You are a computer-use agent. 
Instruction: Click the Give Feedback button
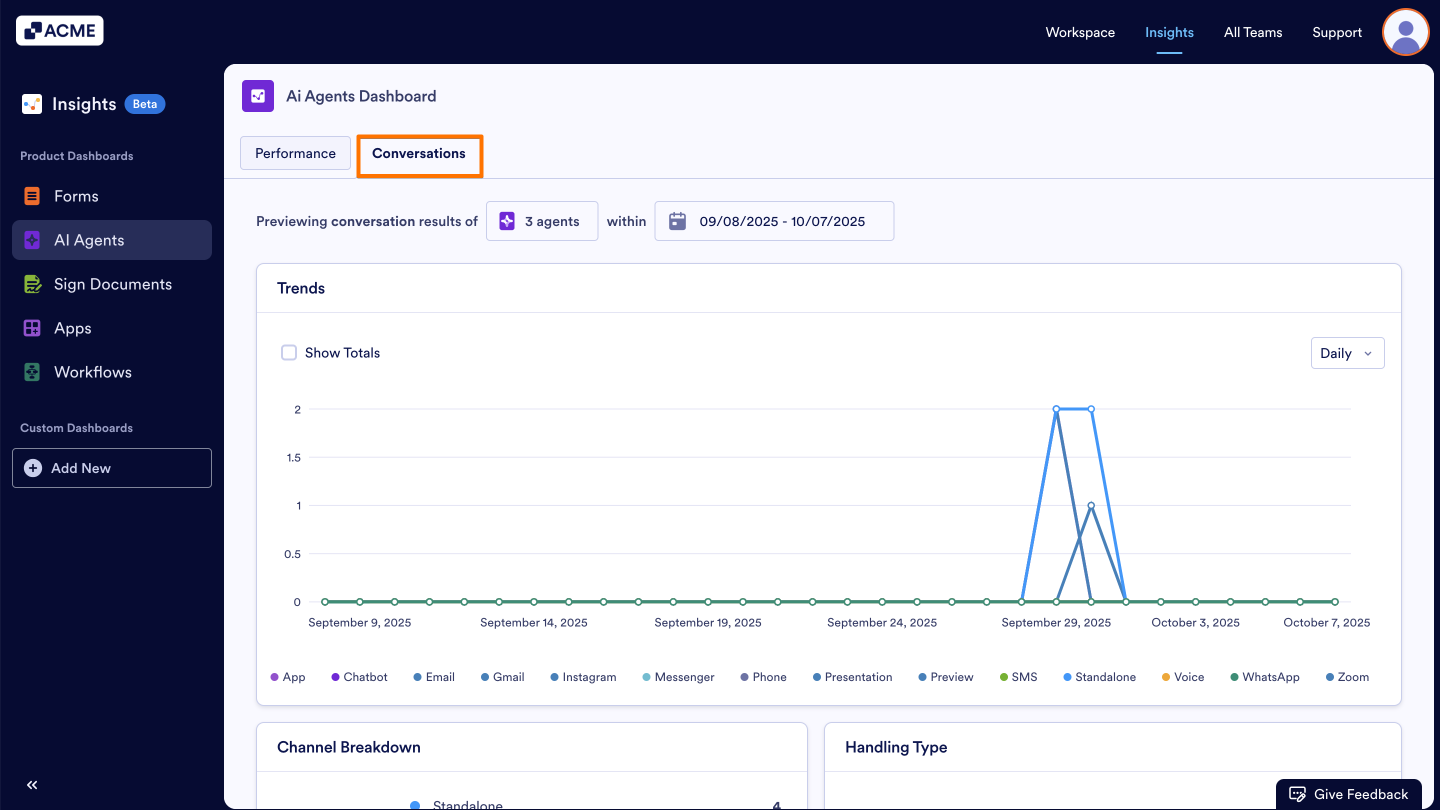tap(1349, 793)
